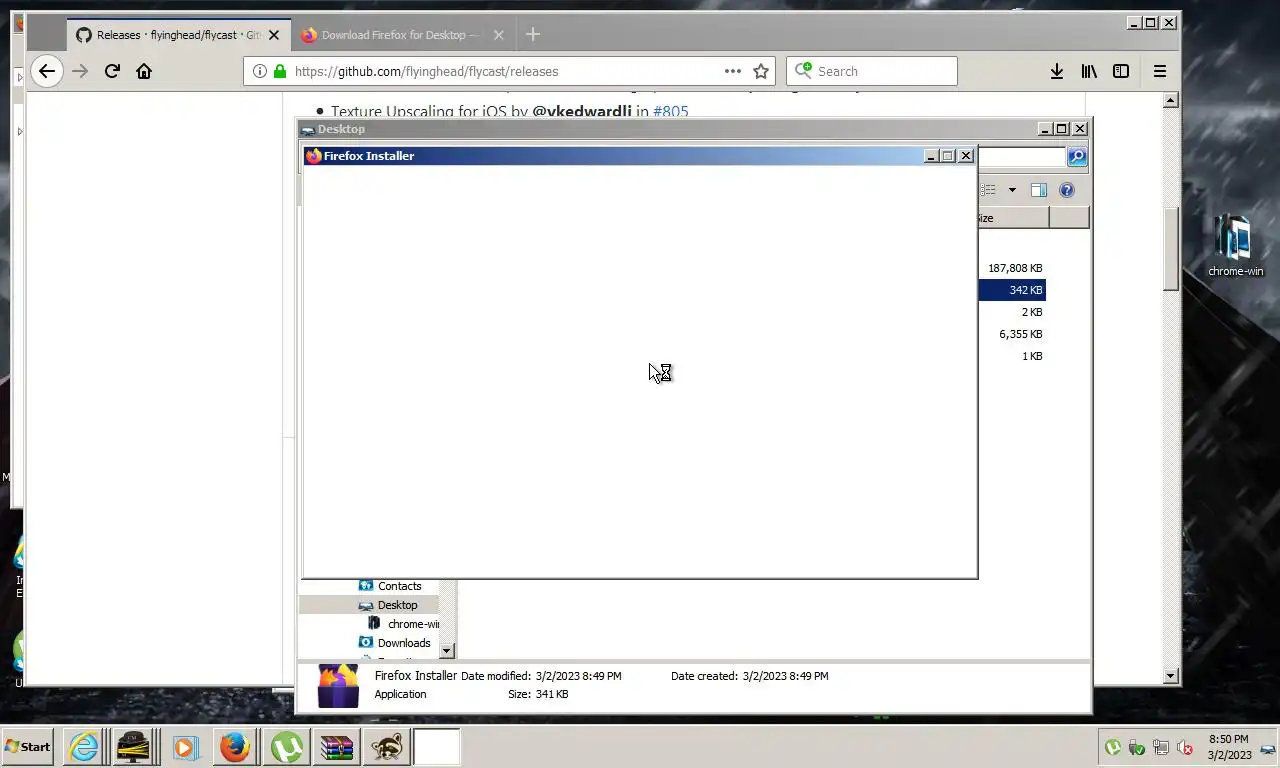Open Firefox home page button
1280x768 pixels.
coord(144,71)
